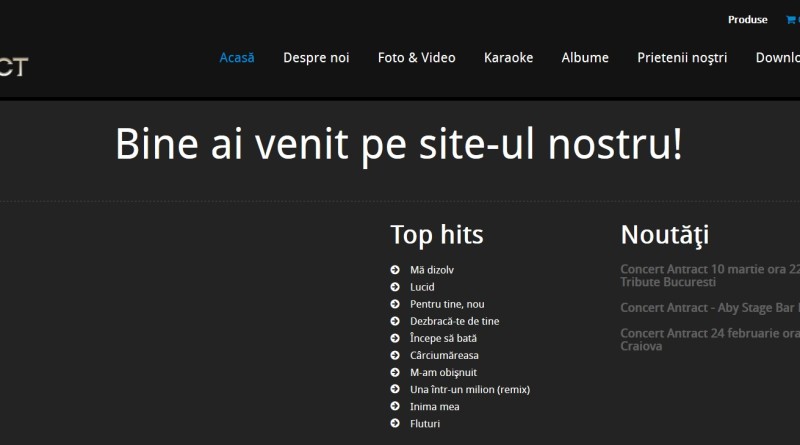
Task: Click the Antract logo in the header
Action: 14,67
